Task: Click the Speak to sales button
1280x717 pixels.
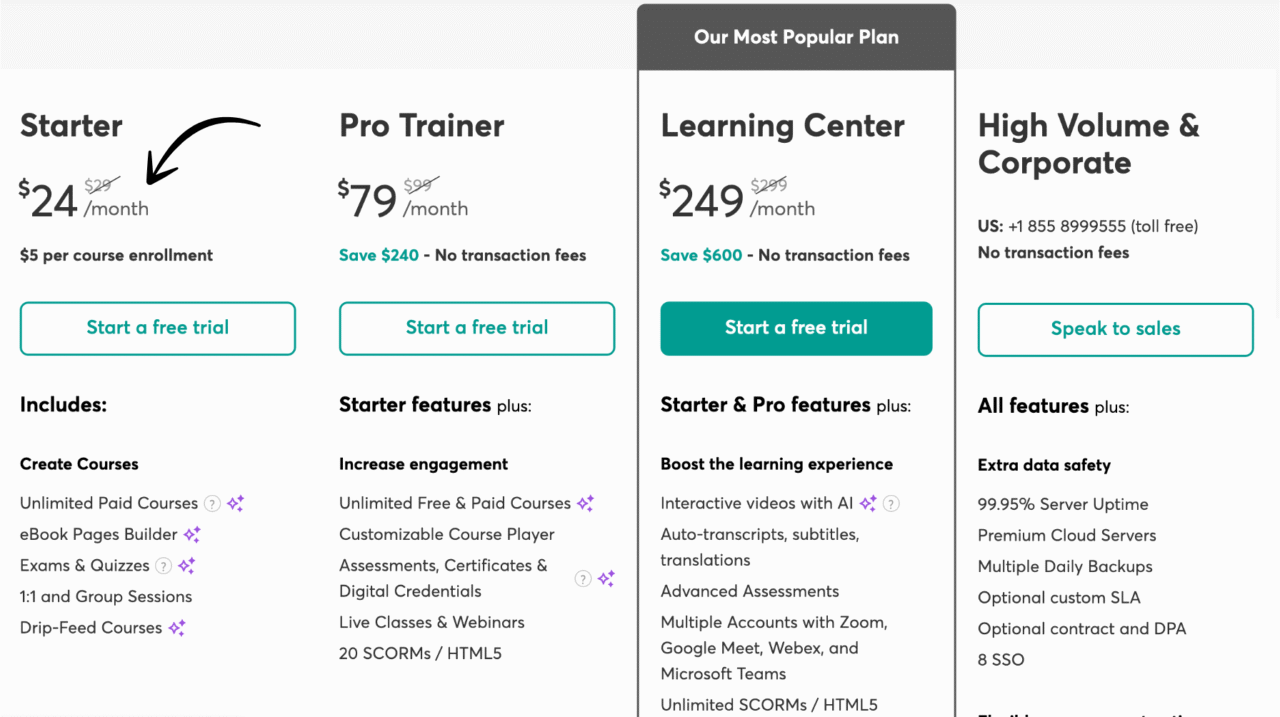Action: coord(1115,329)
